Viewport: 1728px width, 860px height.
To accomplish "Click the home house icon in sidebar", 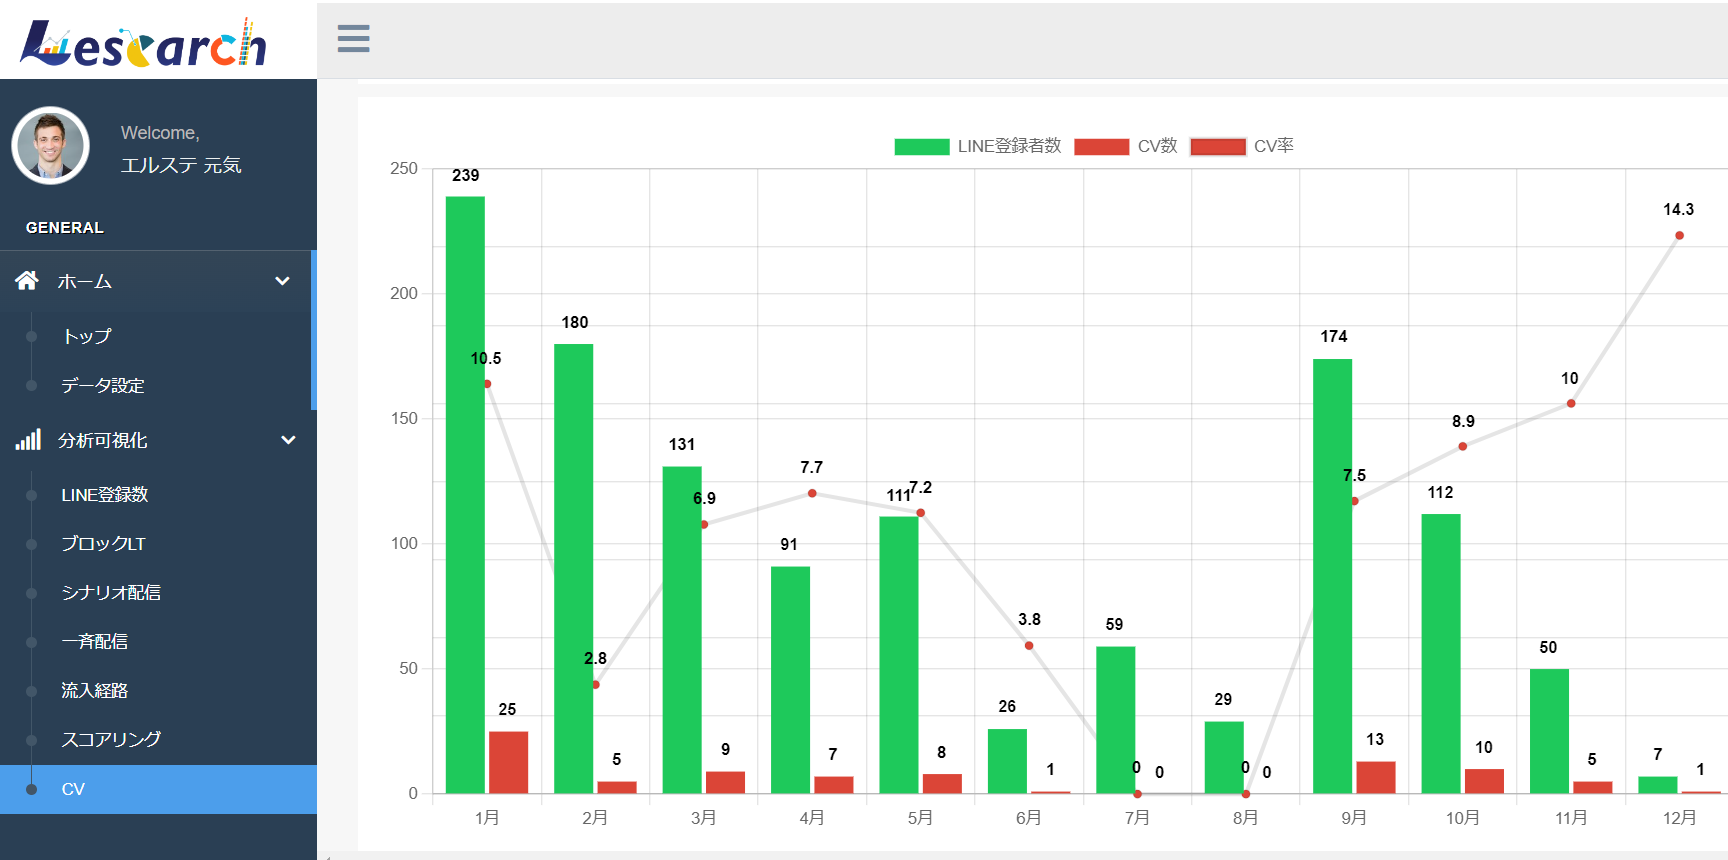I will [27, 281].
